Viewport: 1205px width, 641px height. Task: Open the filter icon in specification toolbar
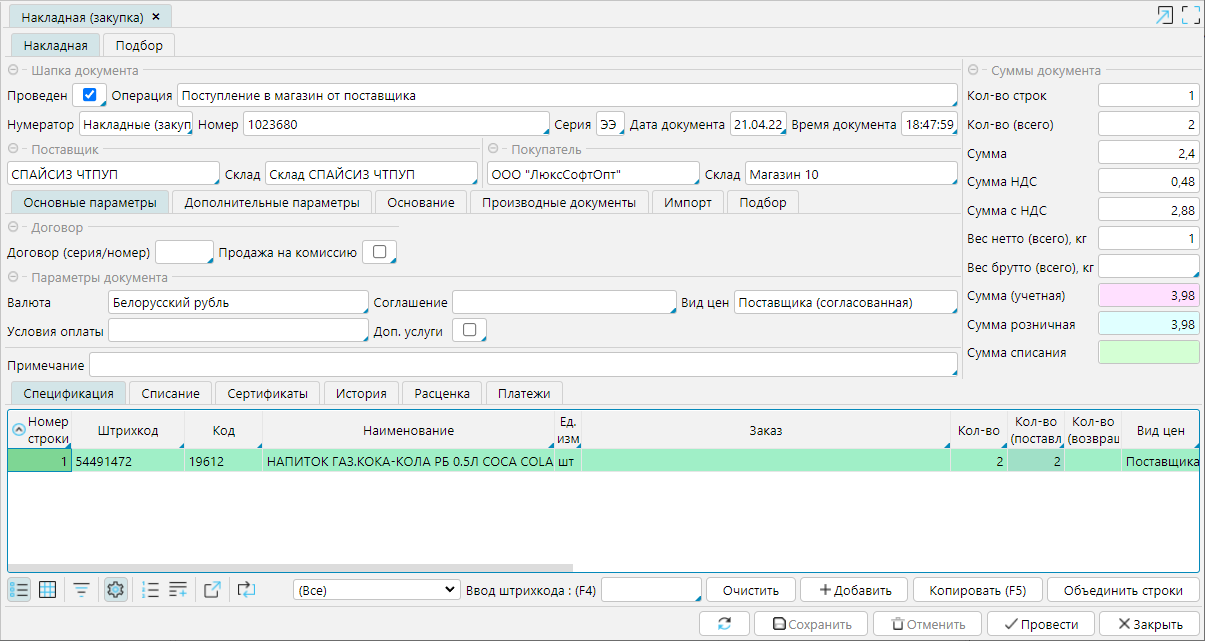82,590
